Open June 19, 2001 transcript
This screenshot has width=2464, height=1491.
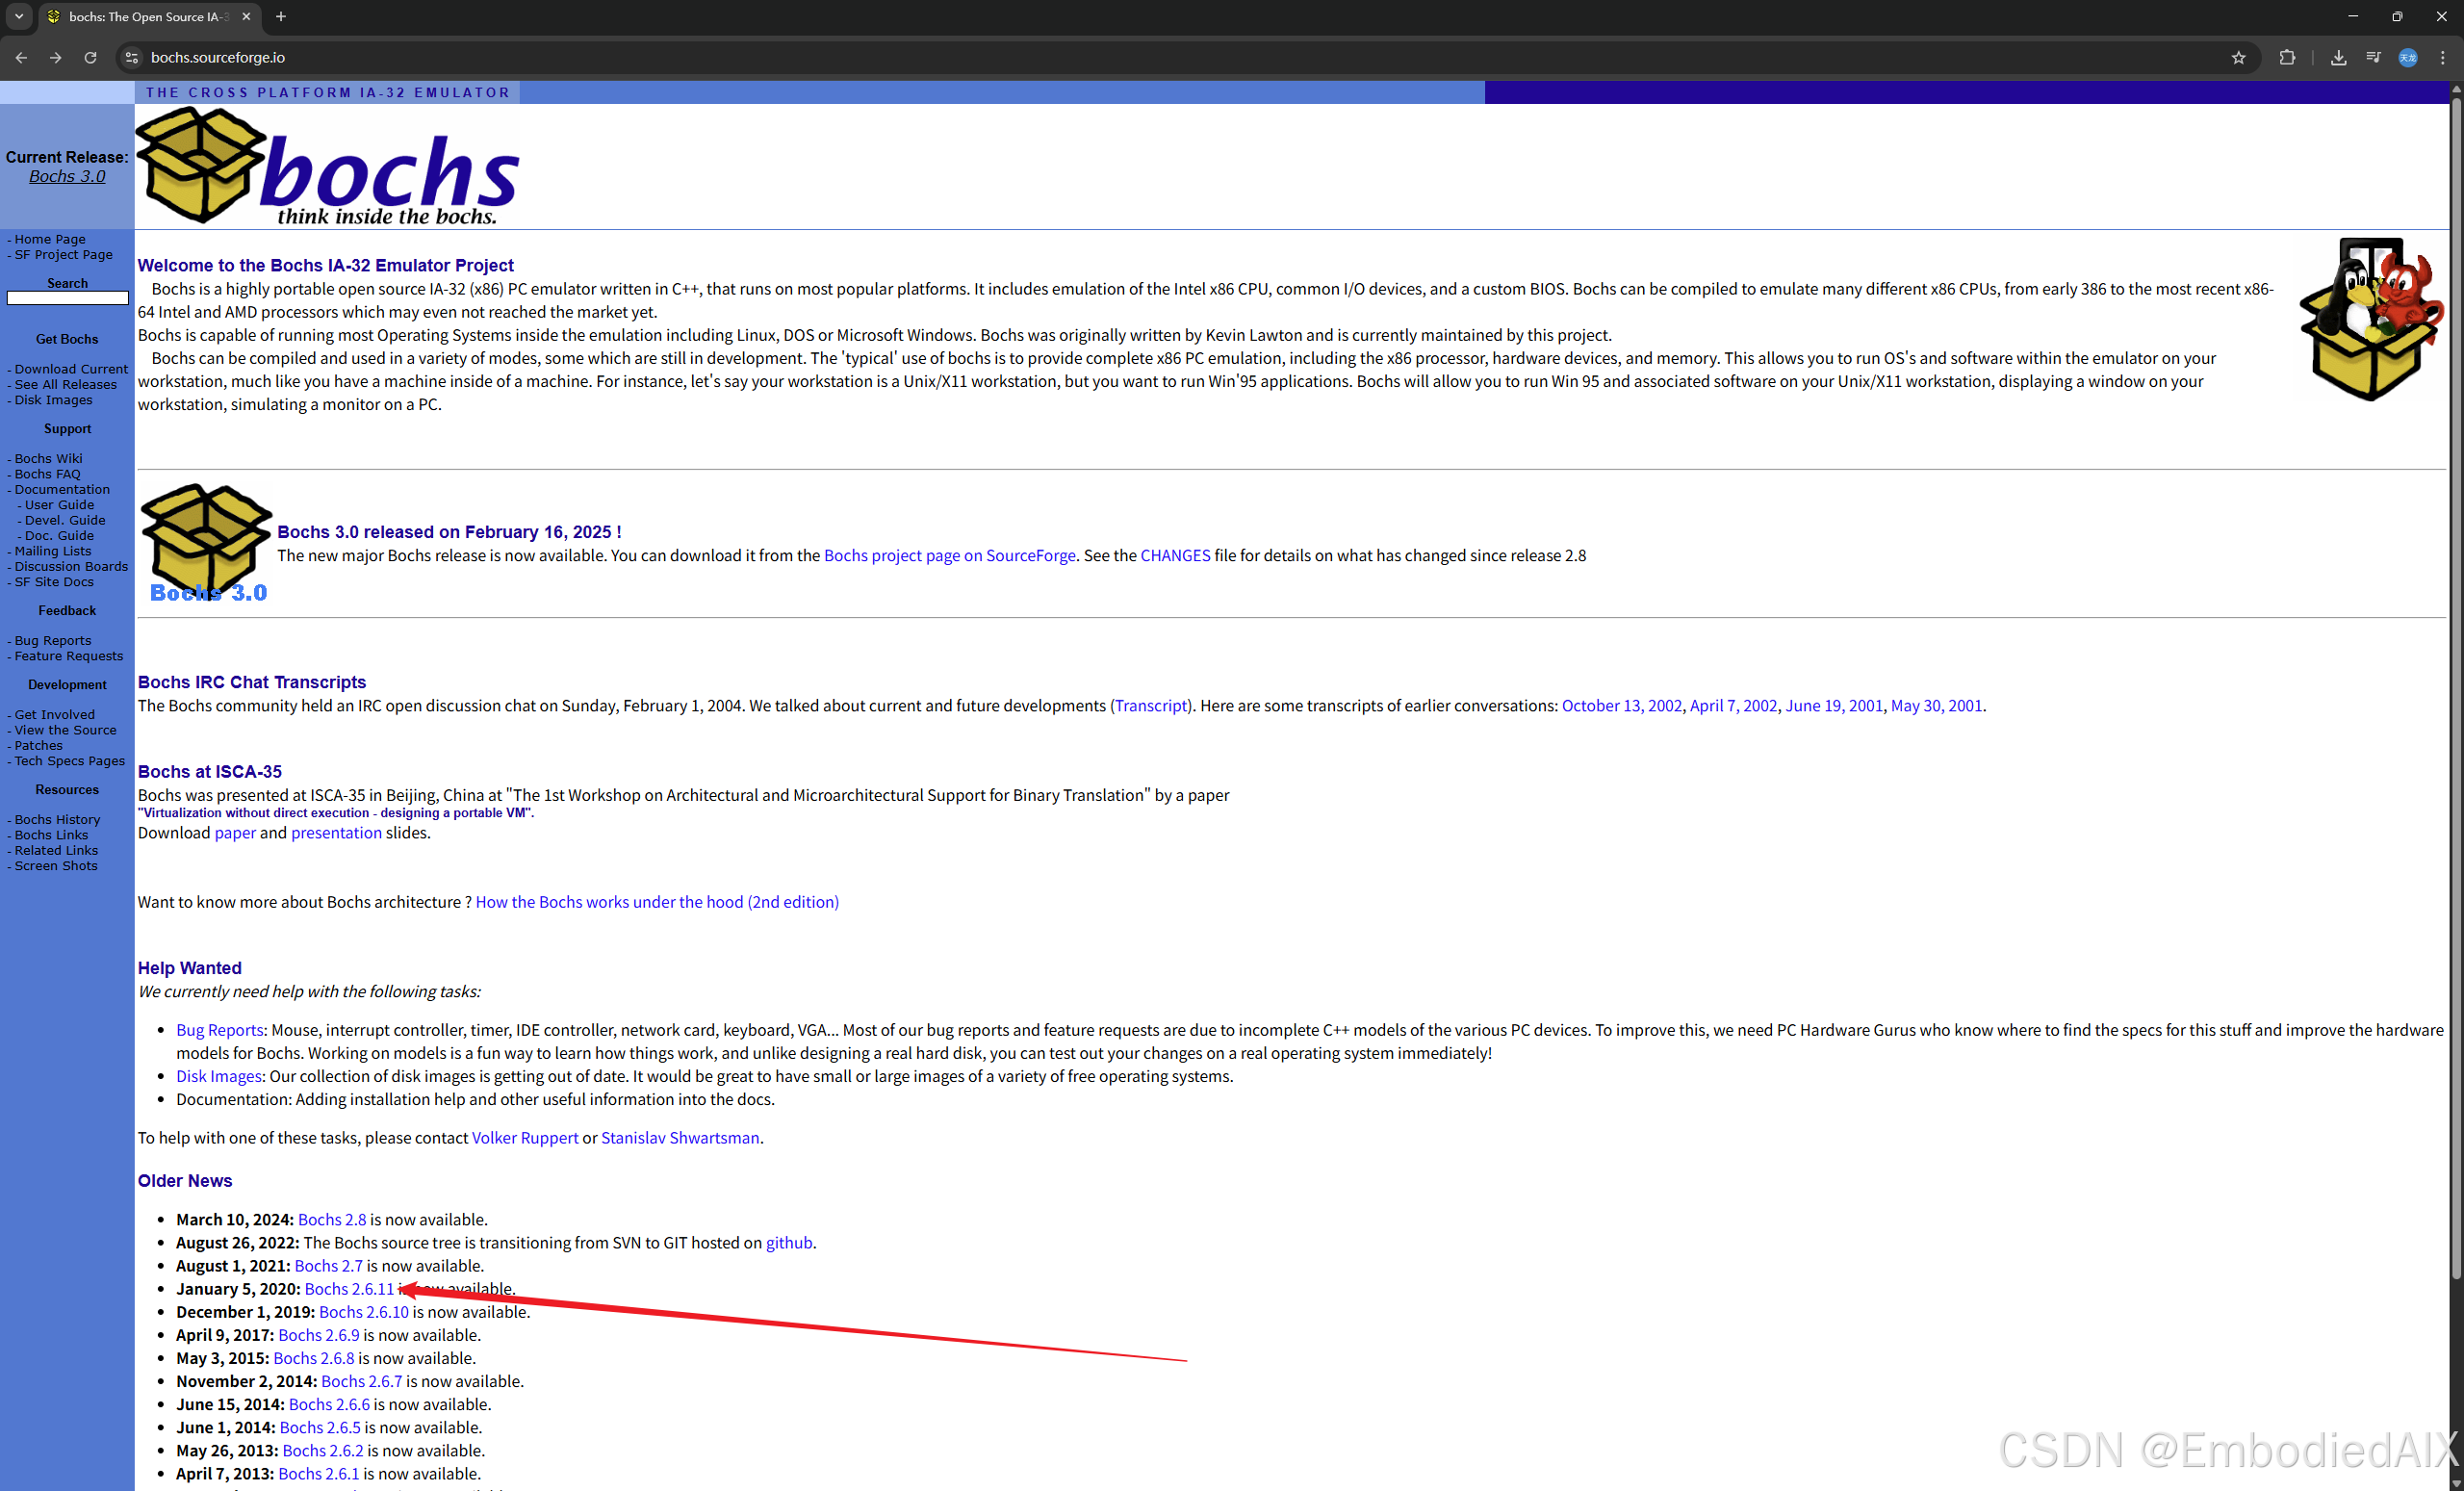(x=1834, y=706)
